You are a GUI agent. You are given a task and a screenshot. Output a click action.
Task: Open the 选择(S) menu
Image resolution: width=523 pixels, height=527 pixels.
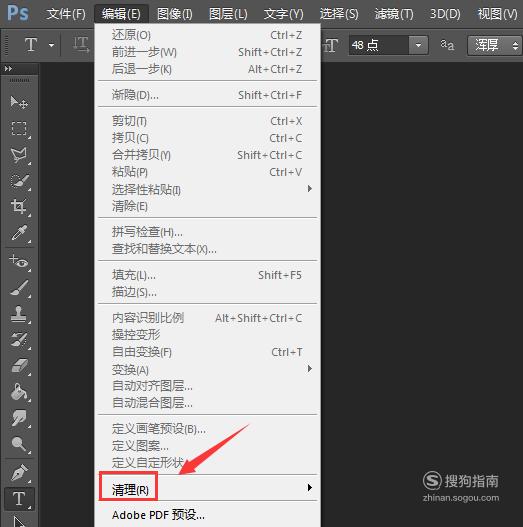(x=339, y=14)
